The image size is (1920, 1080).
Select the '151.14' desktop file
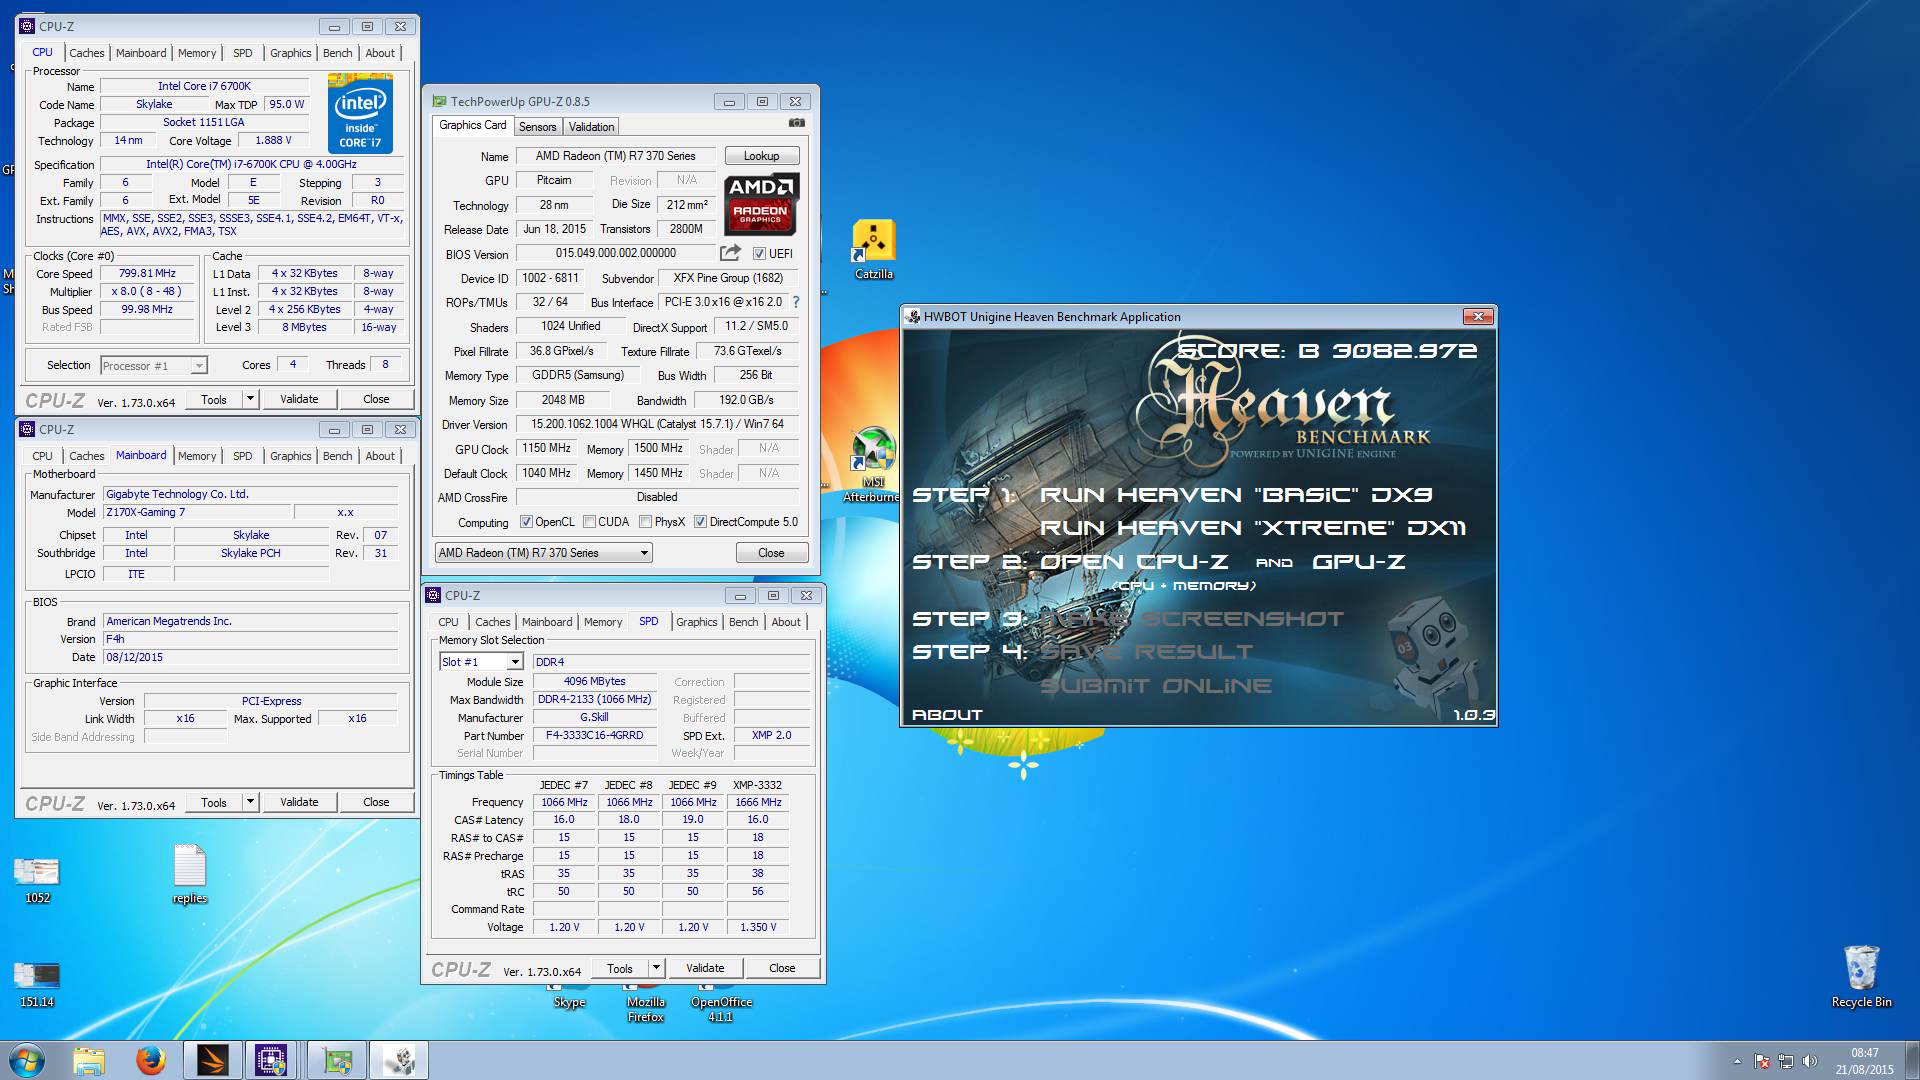pos(37,984)
